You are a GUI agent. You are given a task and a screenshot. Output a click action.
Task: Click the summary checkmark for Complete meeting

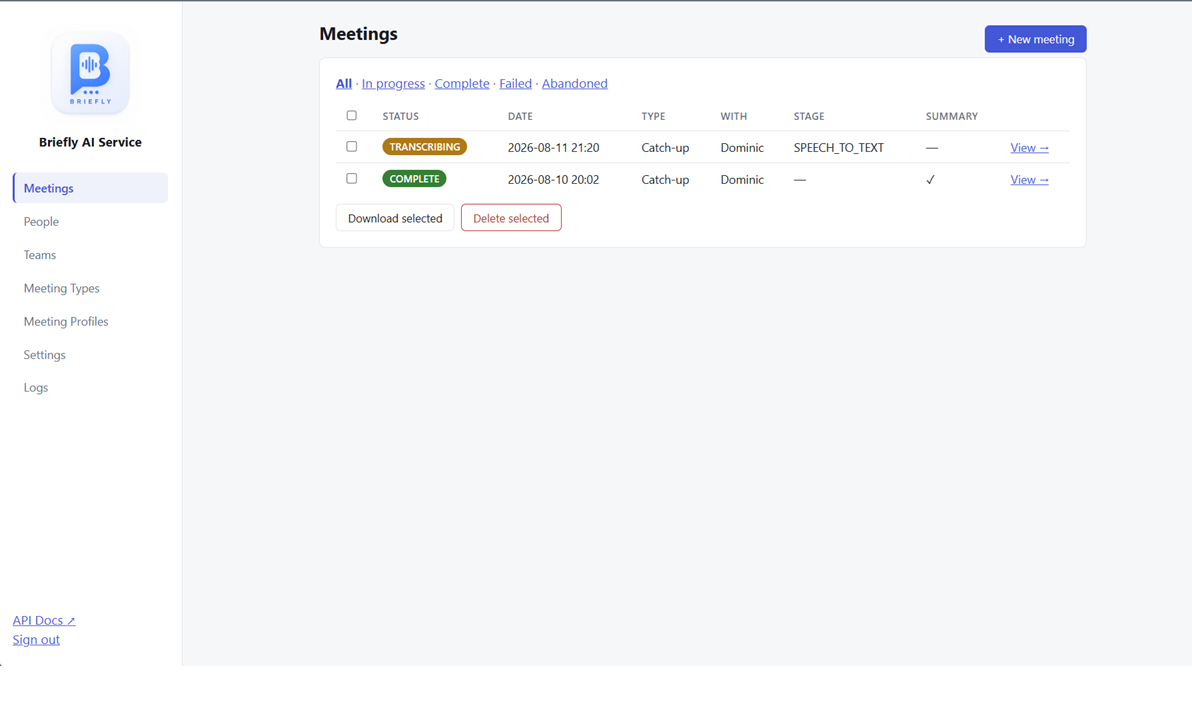tap(930, 179)
